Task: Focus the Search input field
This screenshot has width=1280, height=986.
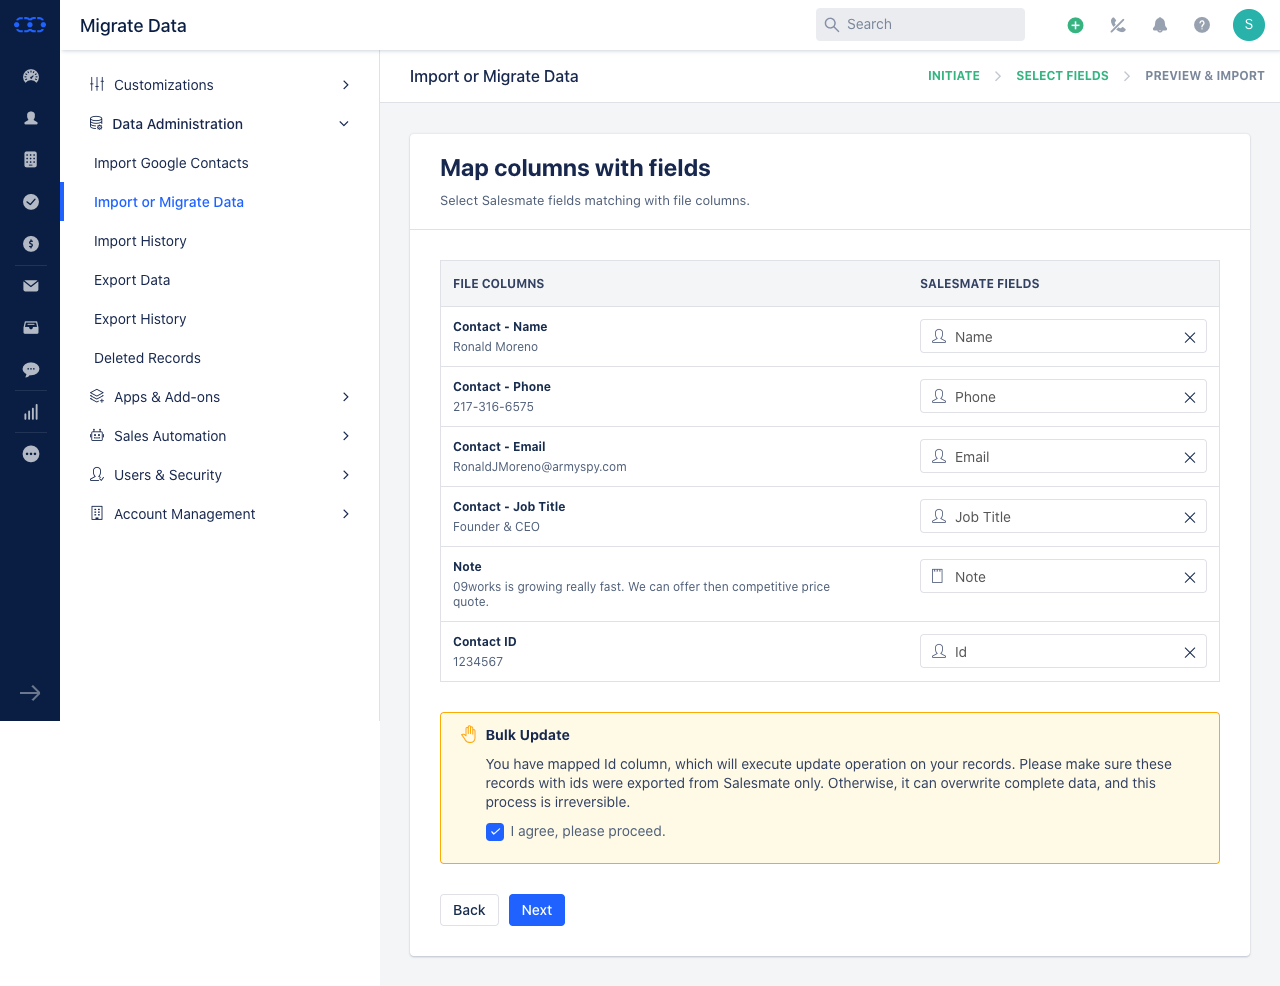Action: click(x=920, y=25)
